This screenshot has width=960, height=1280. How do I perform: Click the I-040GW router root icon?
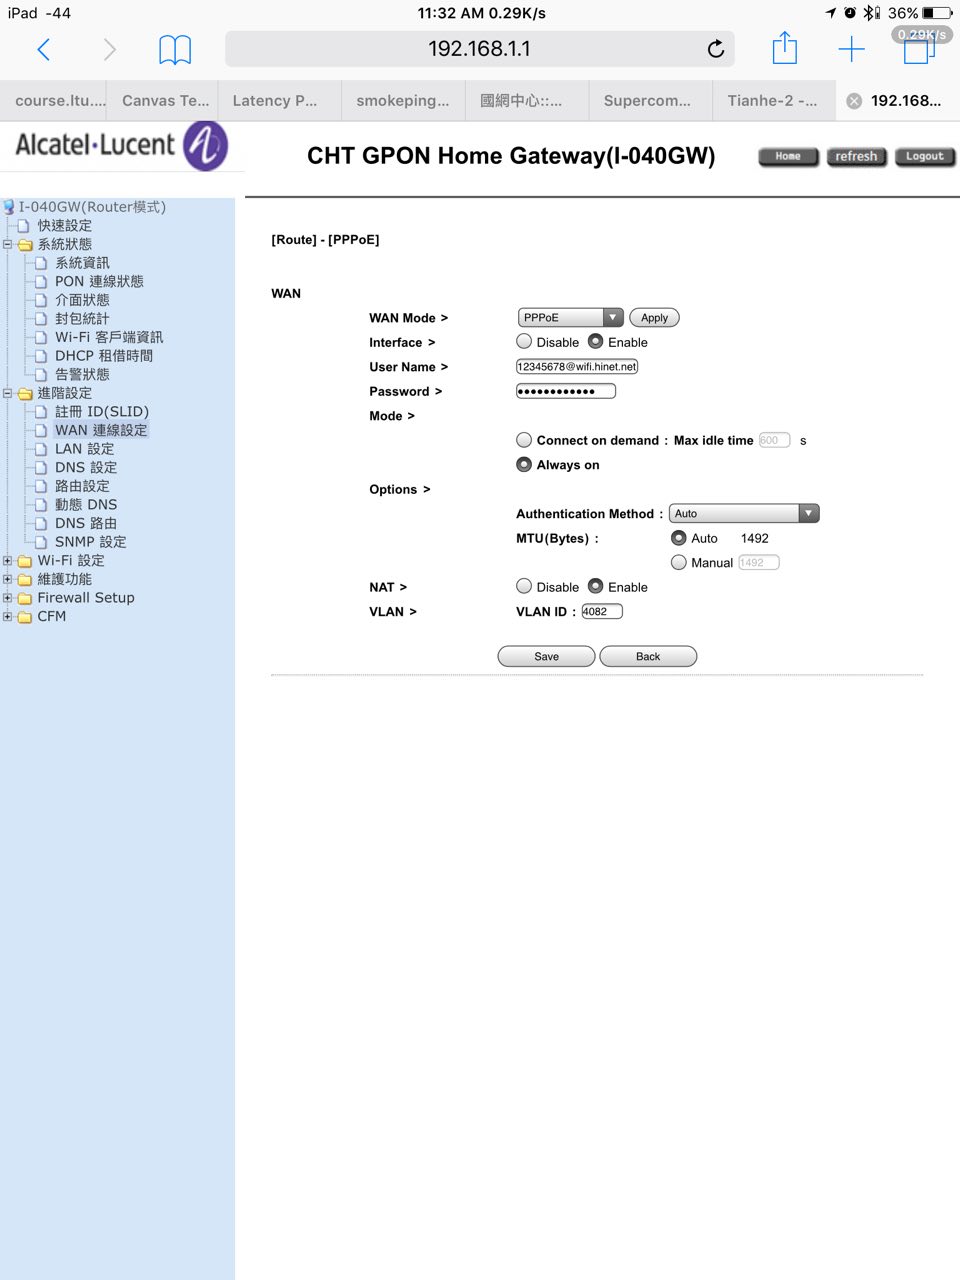tap(9, 207)
